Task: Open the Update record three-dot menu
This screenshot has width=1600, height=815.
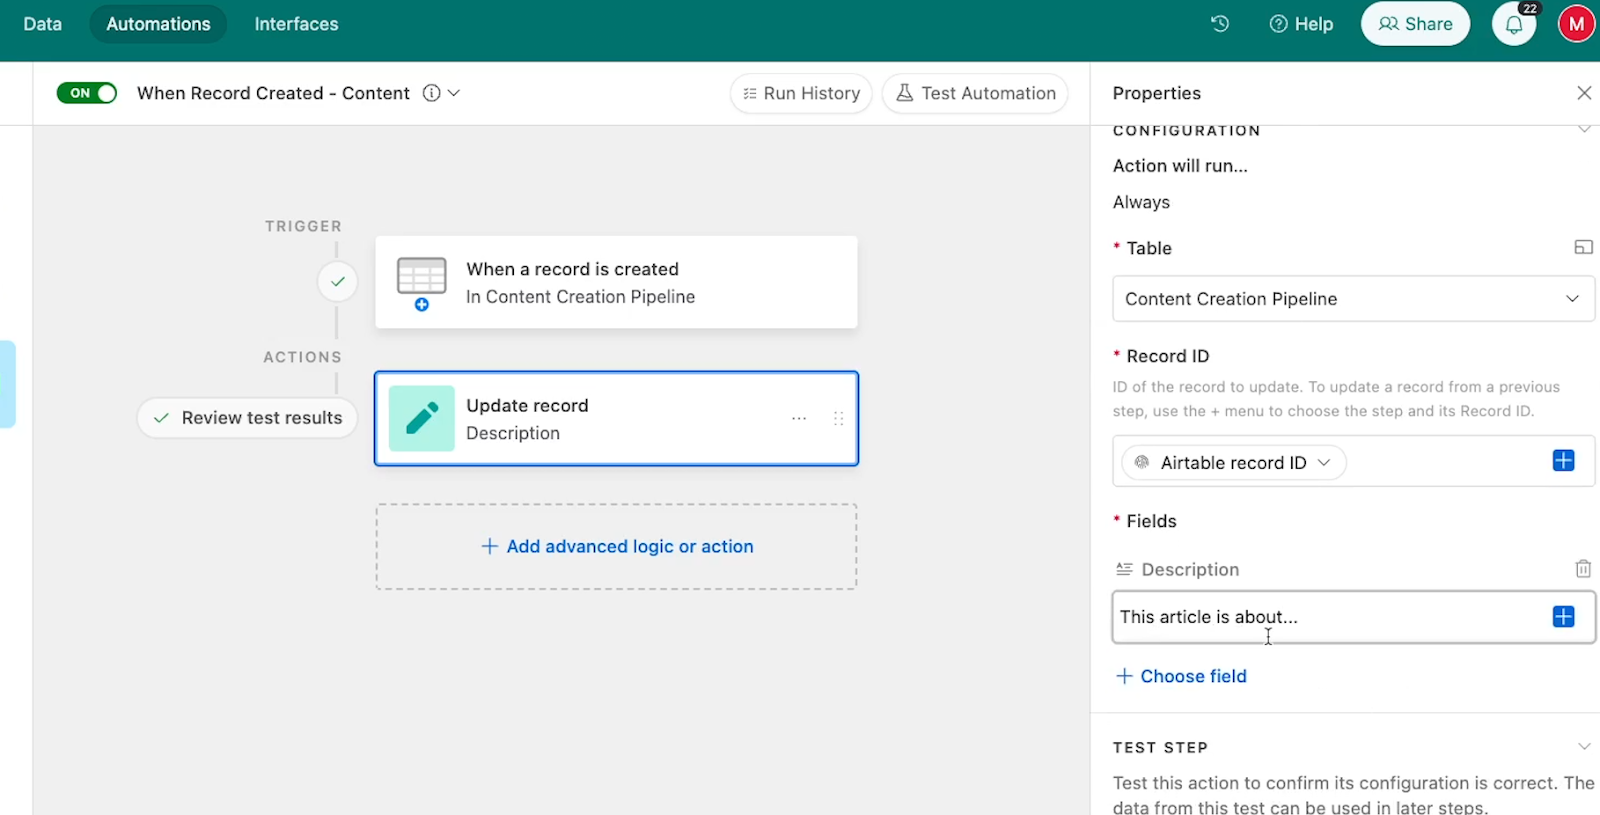Action: 799,419
